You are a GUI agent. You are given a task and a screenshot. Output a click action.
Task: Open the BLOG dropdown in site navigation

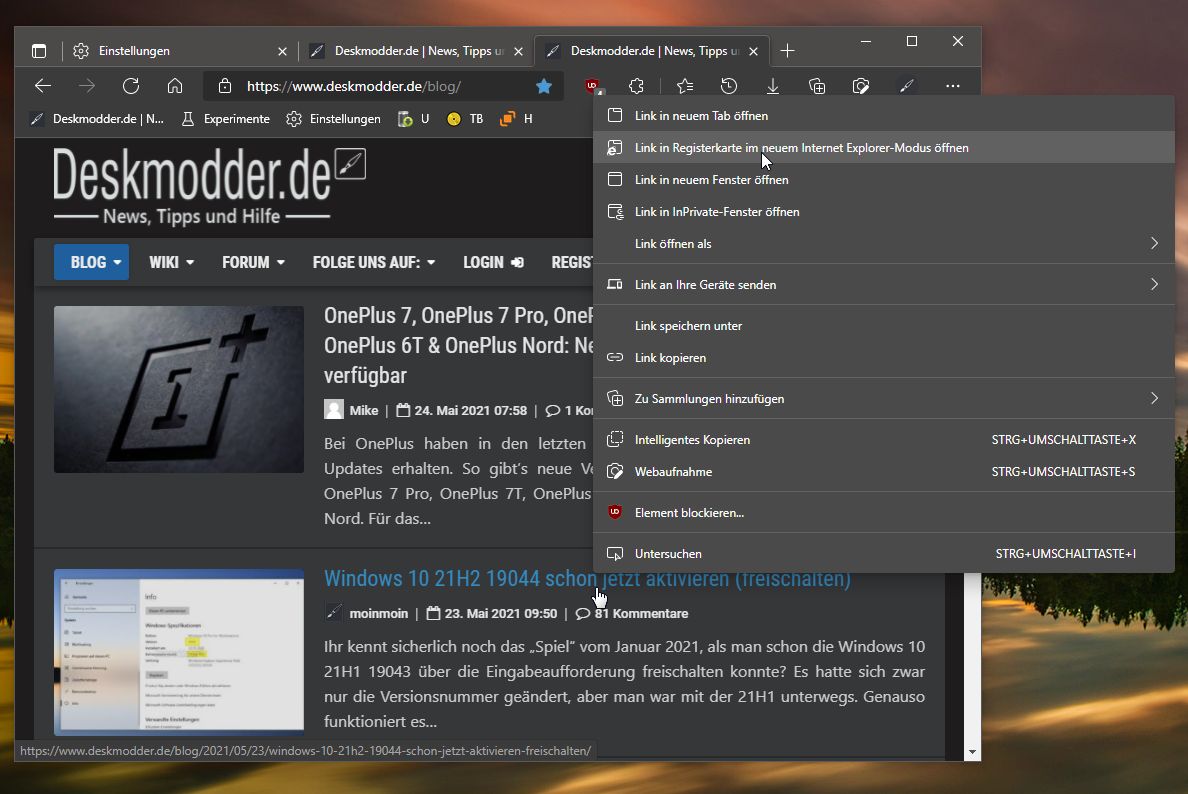point(92,262)
